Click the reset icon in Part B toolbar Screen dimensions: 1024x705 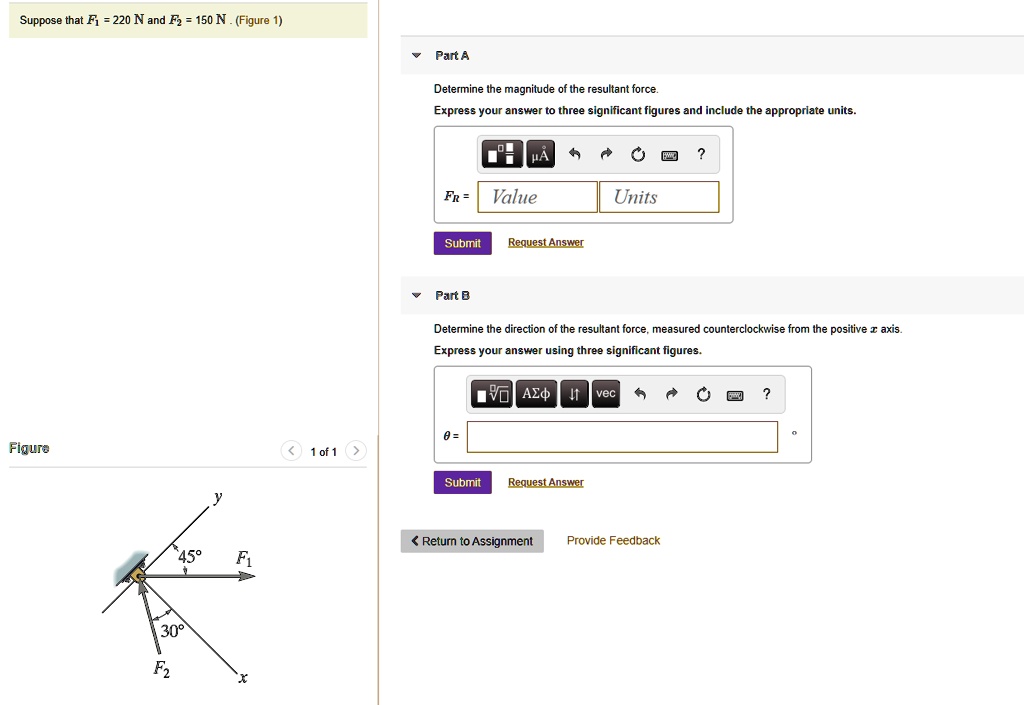point(703,394)
